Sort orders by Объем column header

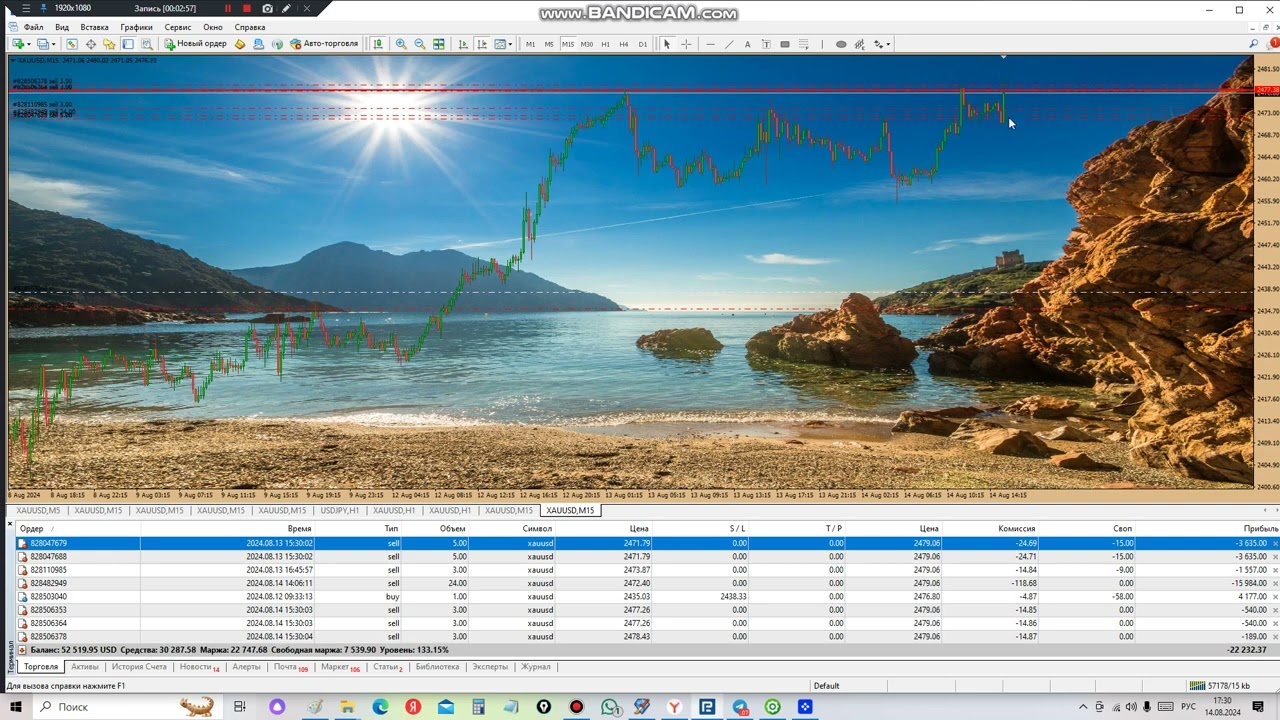tap(452, 529)
